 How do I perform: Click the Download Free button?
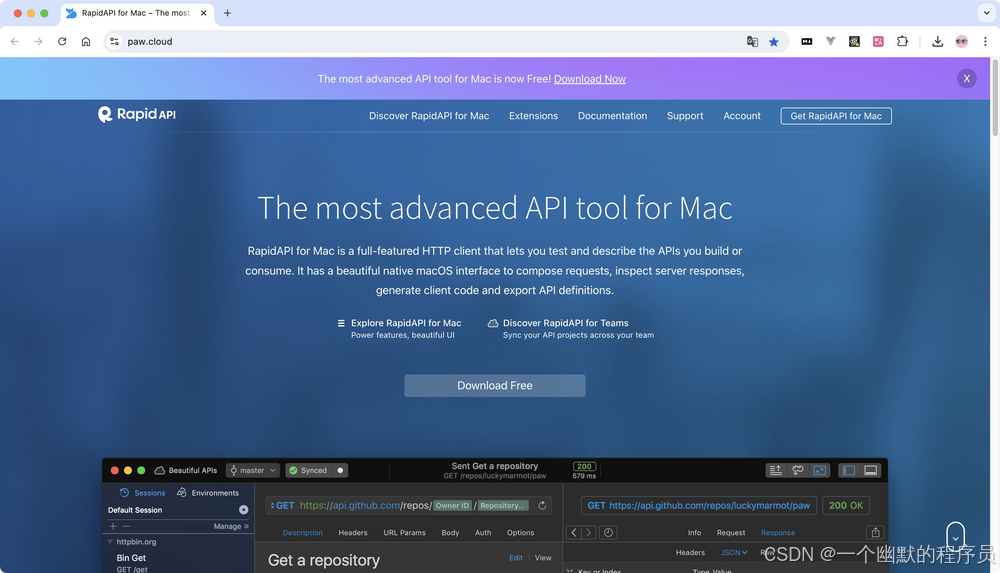pos(495,385)
